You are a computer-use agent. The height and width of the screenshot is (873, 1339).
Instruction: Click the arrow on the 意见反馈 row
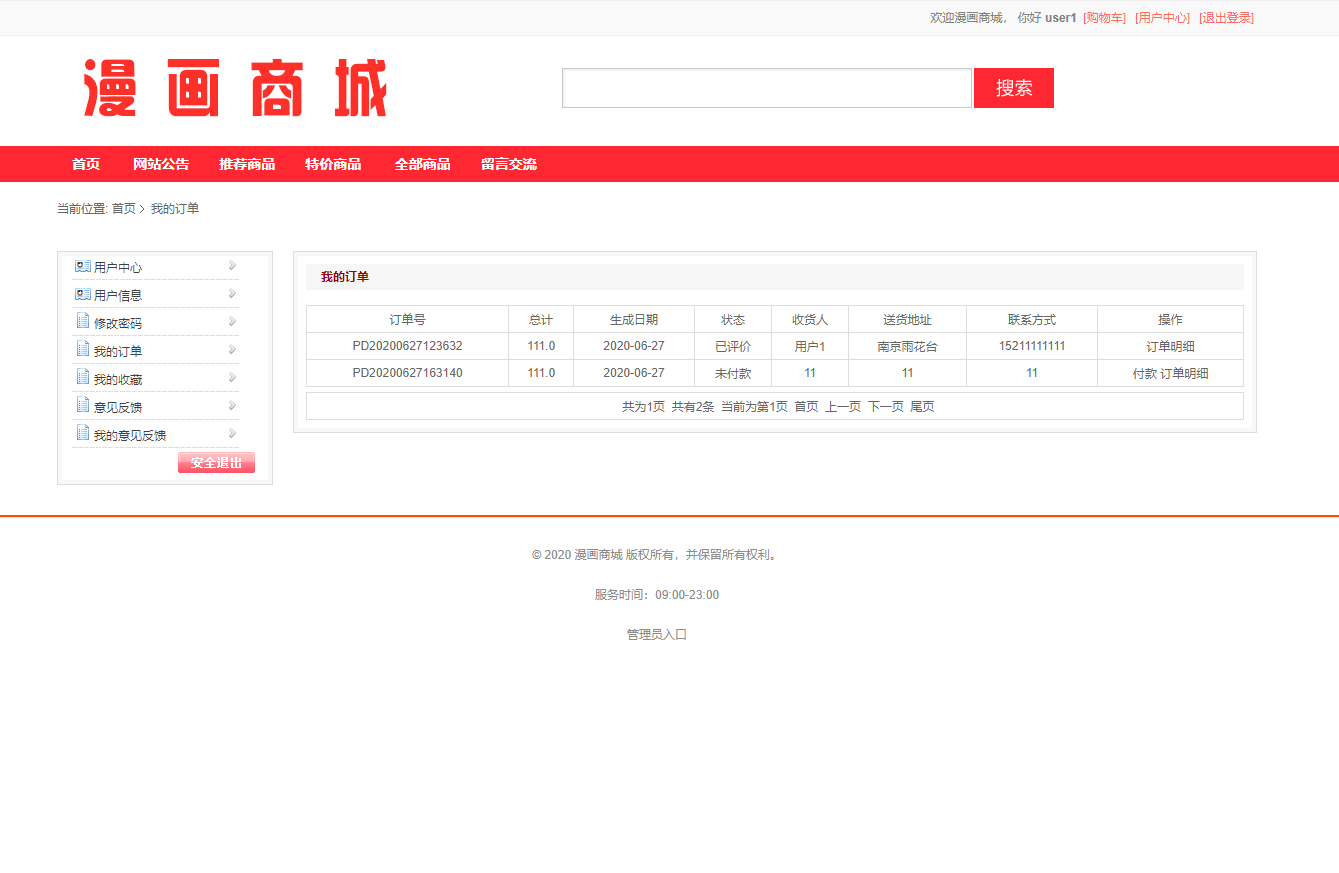pos(232,406)
